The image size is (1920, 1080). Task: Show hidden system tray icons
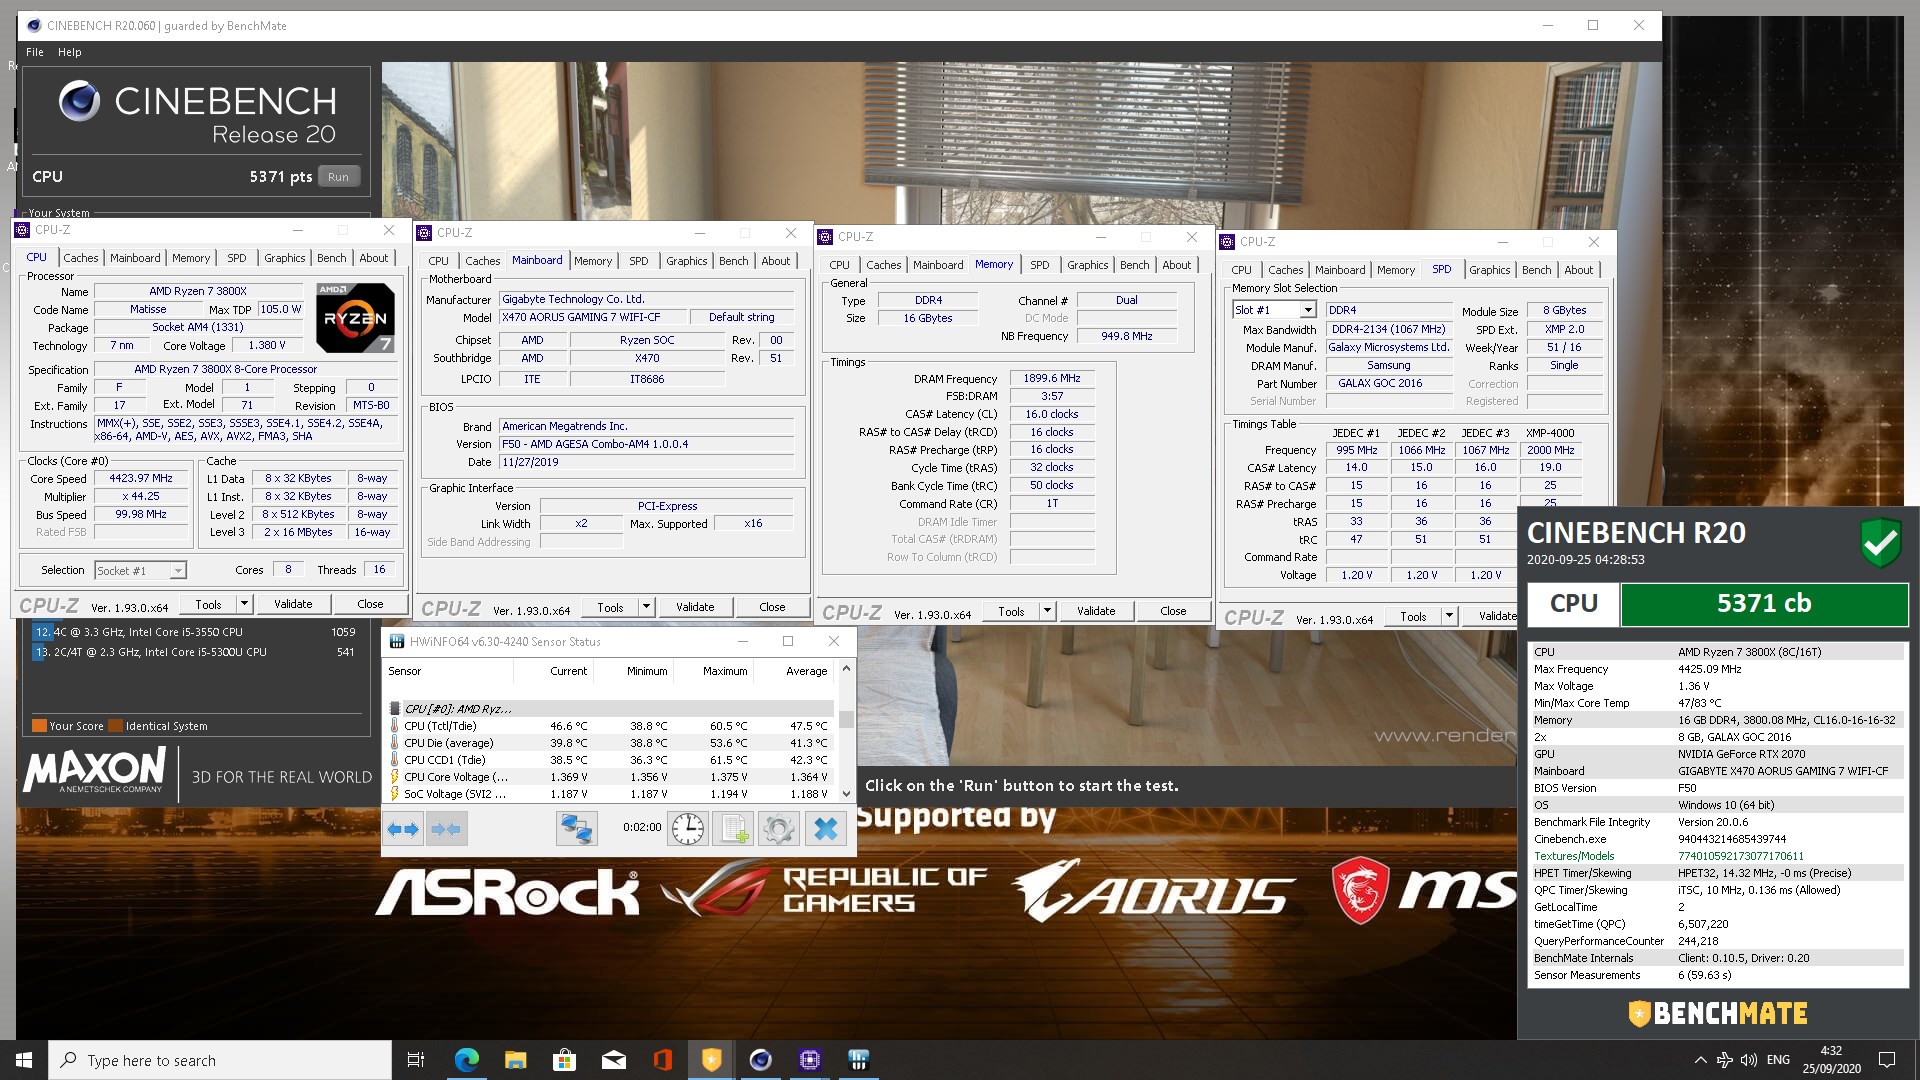(1700, 1060)
